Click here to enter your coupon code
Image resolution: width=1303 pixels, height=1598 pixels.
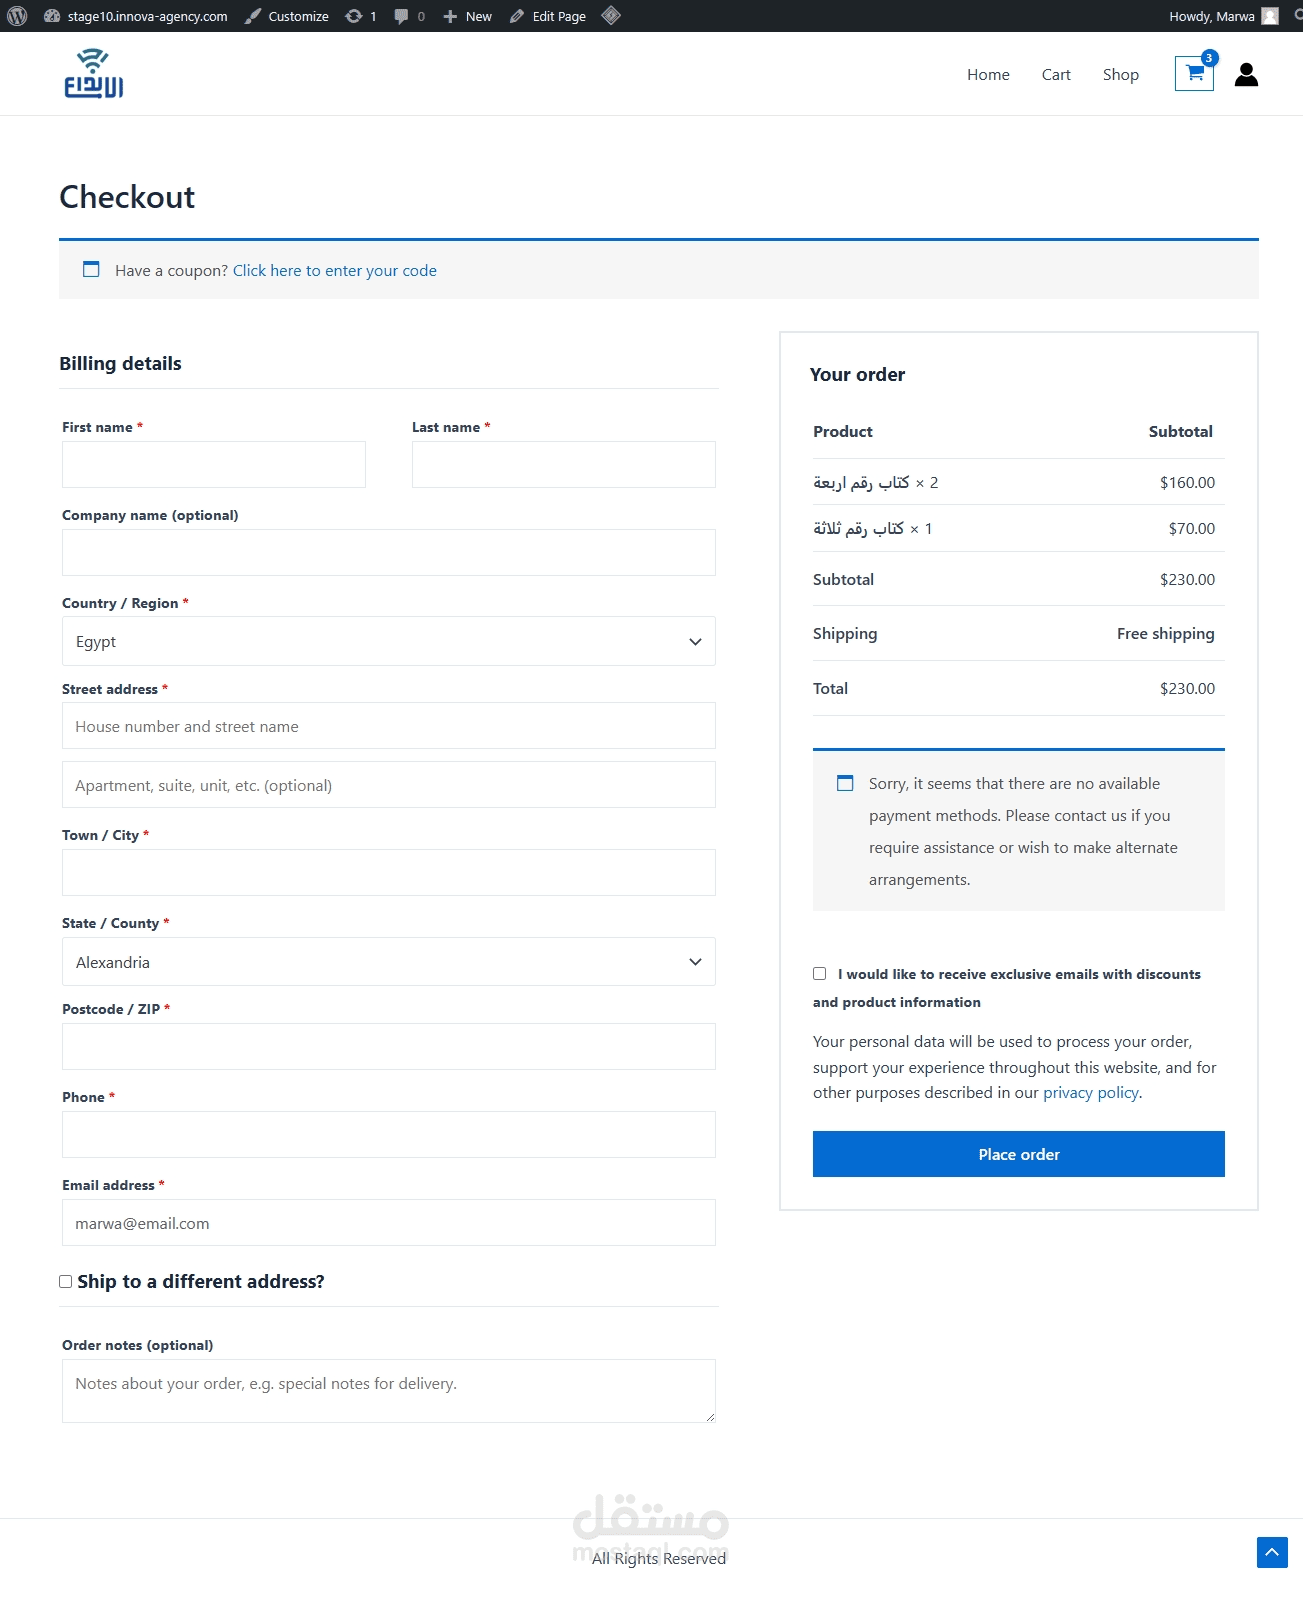(335, 270)
